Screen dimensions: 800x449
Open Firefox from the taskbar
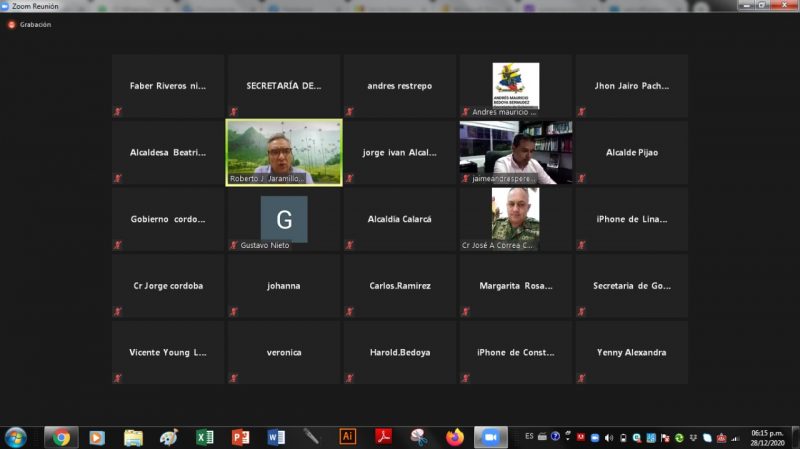pos(455,437)
